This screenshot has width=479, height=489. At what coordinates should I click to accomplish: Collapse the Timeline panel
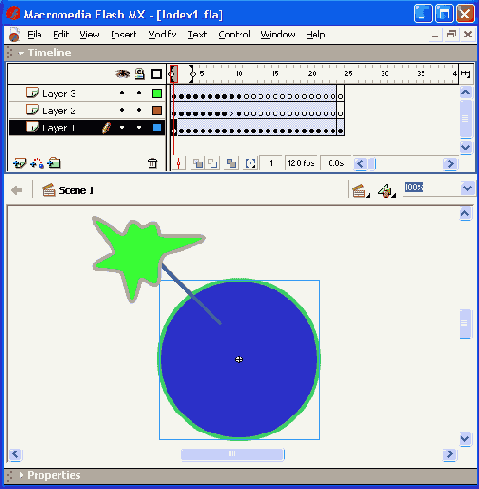coord(21,53)
